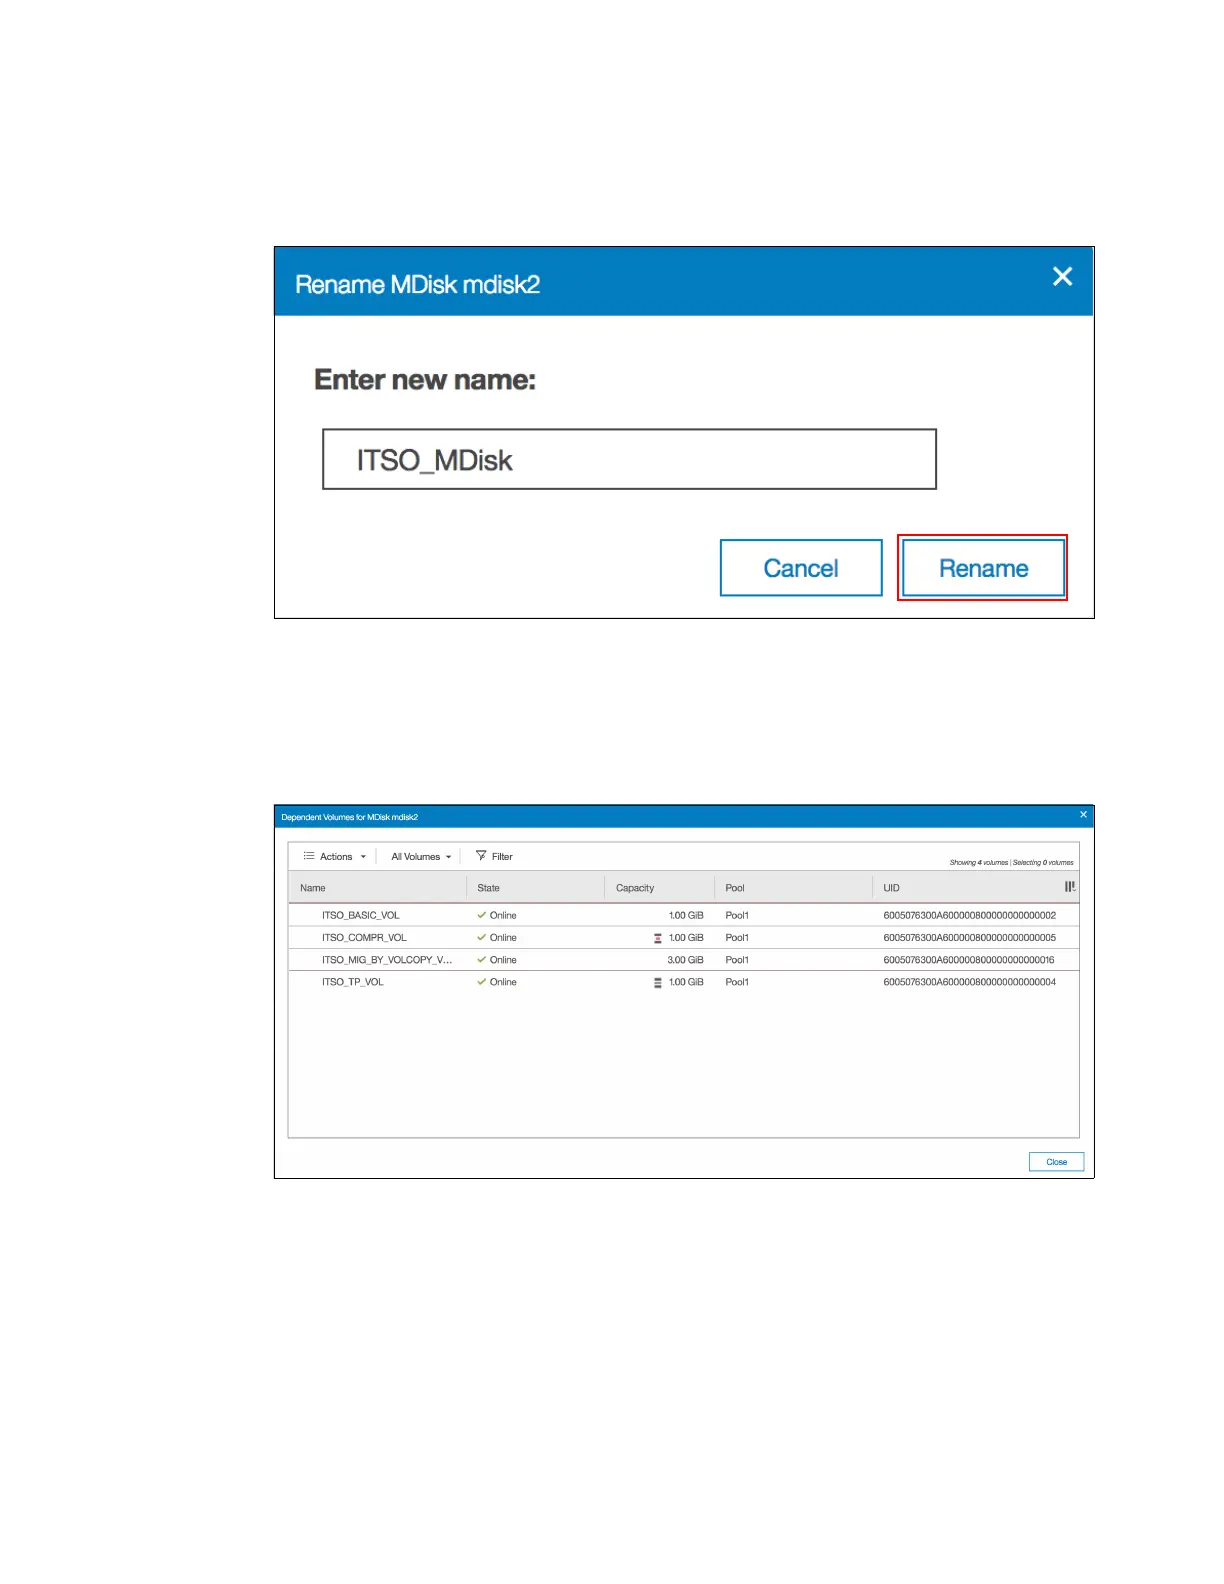Viewport: 1224px width, 1584px height.
Task: Click the Filter funnel icon
Action: (x=481, y=856)
